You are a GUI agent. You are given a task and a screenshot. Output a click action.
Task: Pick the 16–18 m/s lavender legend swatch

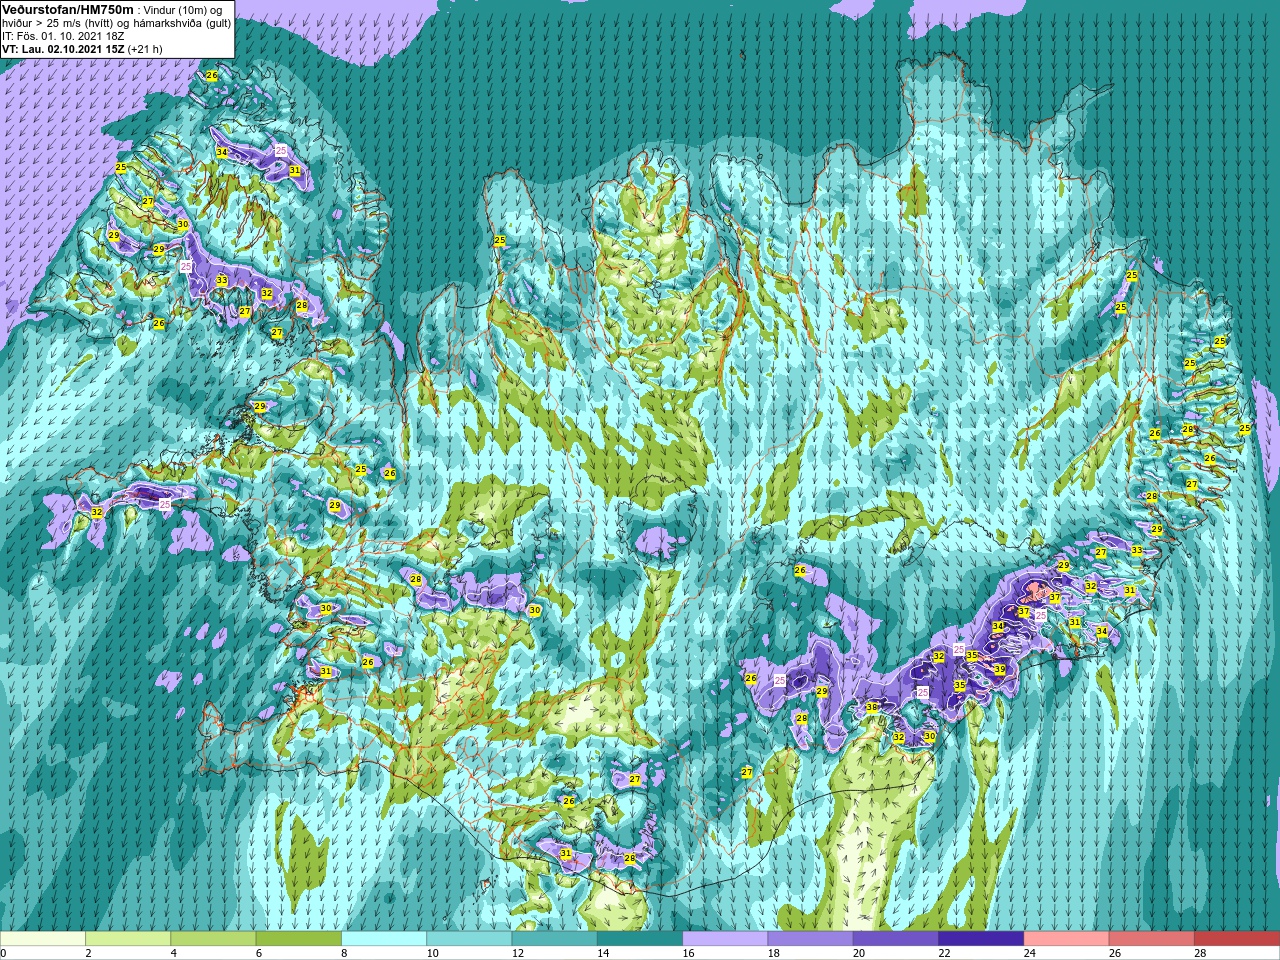725,939
